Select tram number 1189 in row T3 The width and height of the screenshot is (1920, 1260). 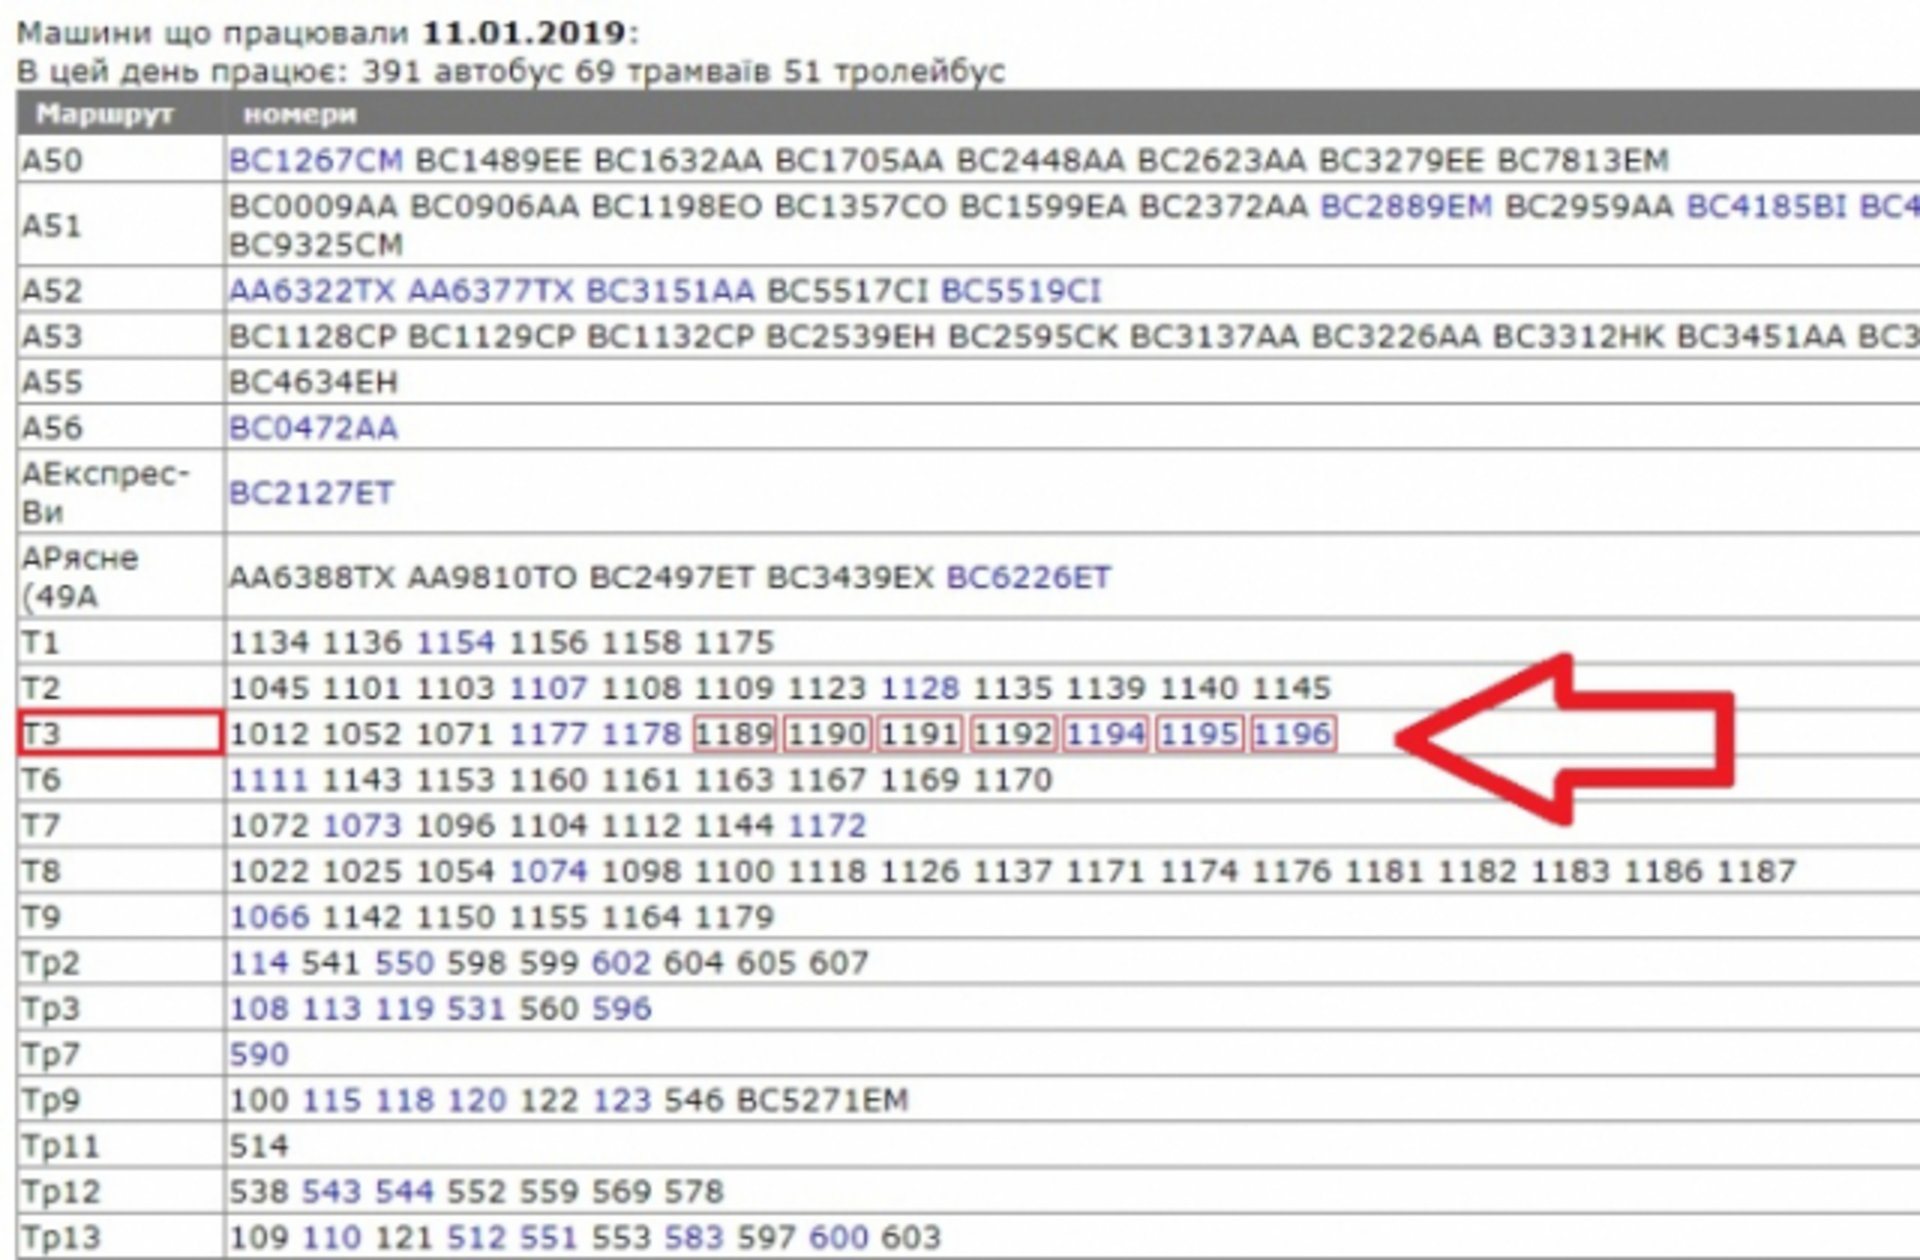(x=734, y=734)
